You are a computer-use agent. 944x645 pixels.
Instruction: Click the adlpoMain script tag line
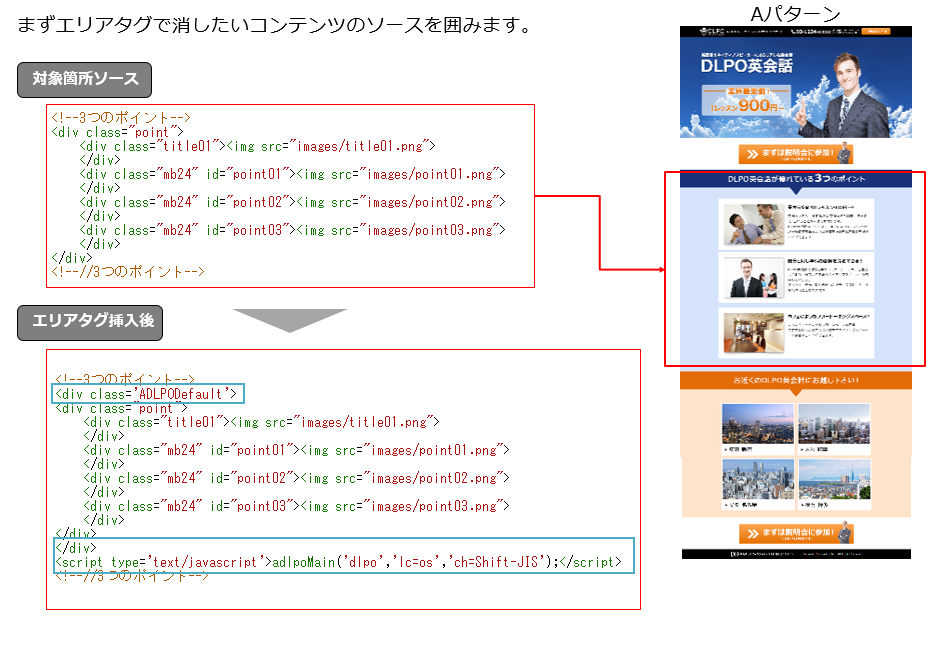338,562
